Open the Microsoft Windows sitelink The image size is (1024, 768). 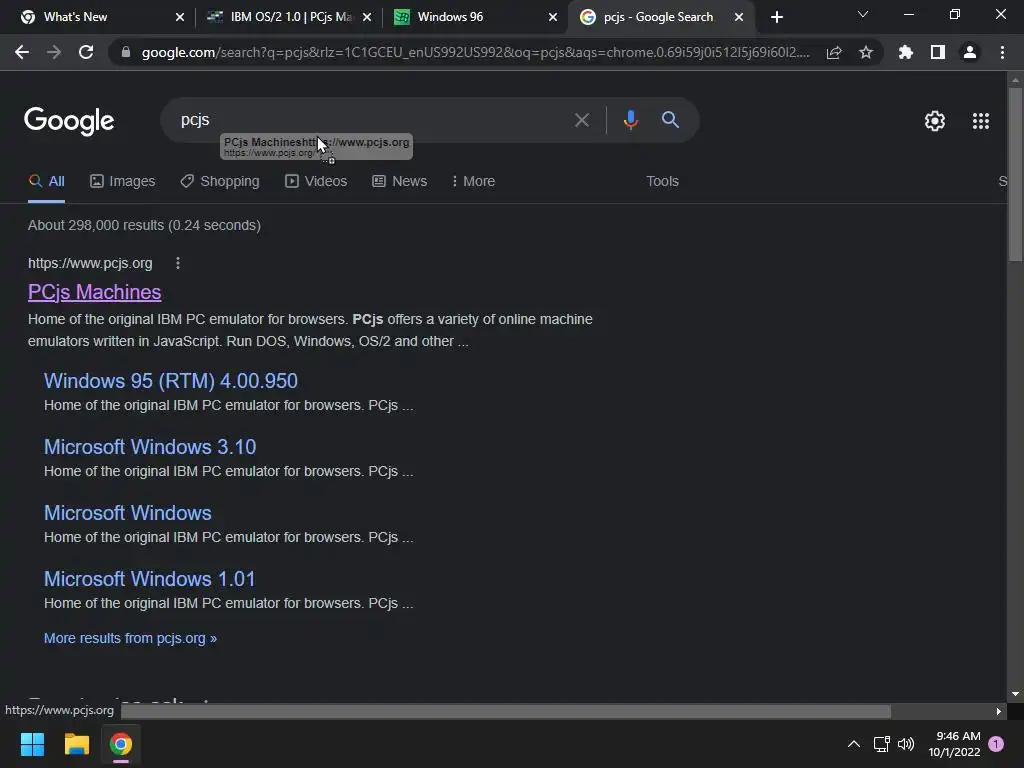128,513
